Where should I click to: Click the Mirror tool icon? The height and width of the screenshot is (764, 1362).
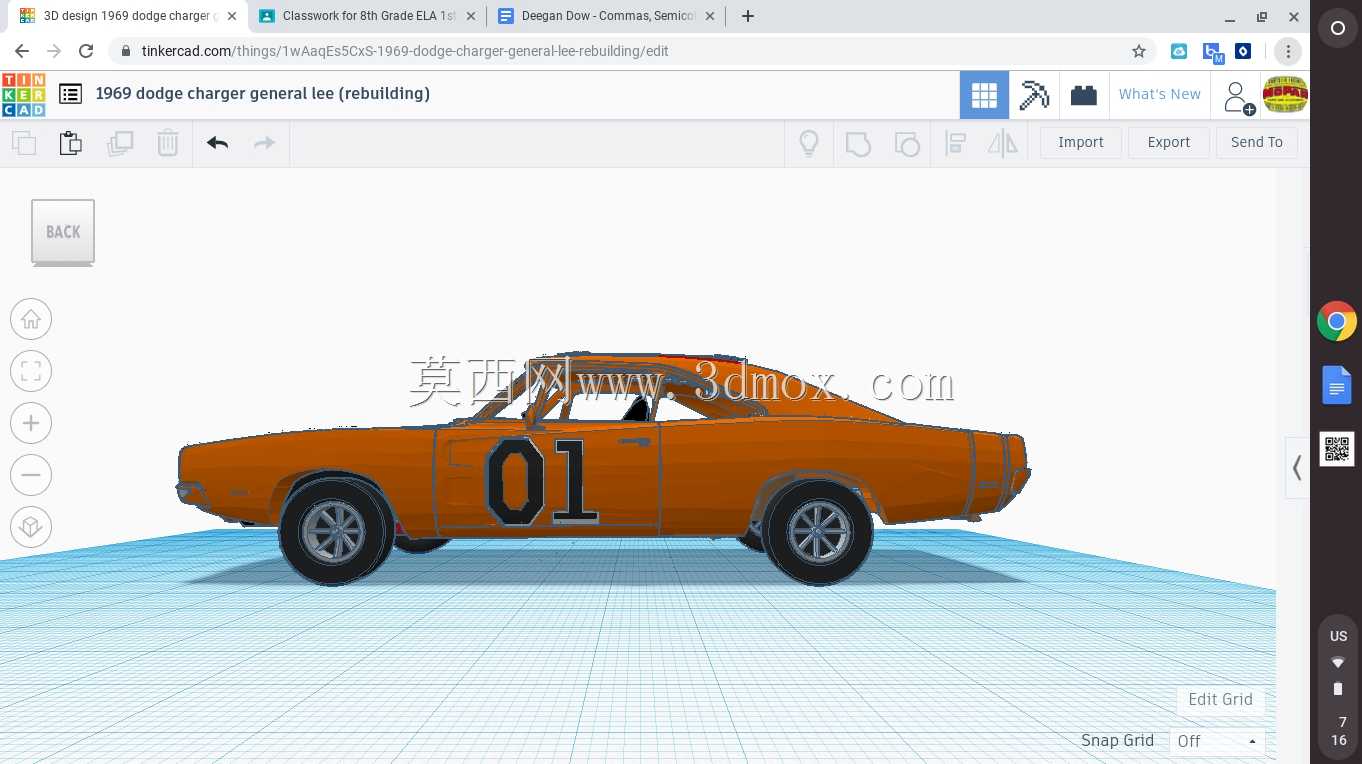1002,143
